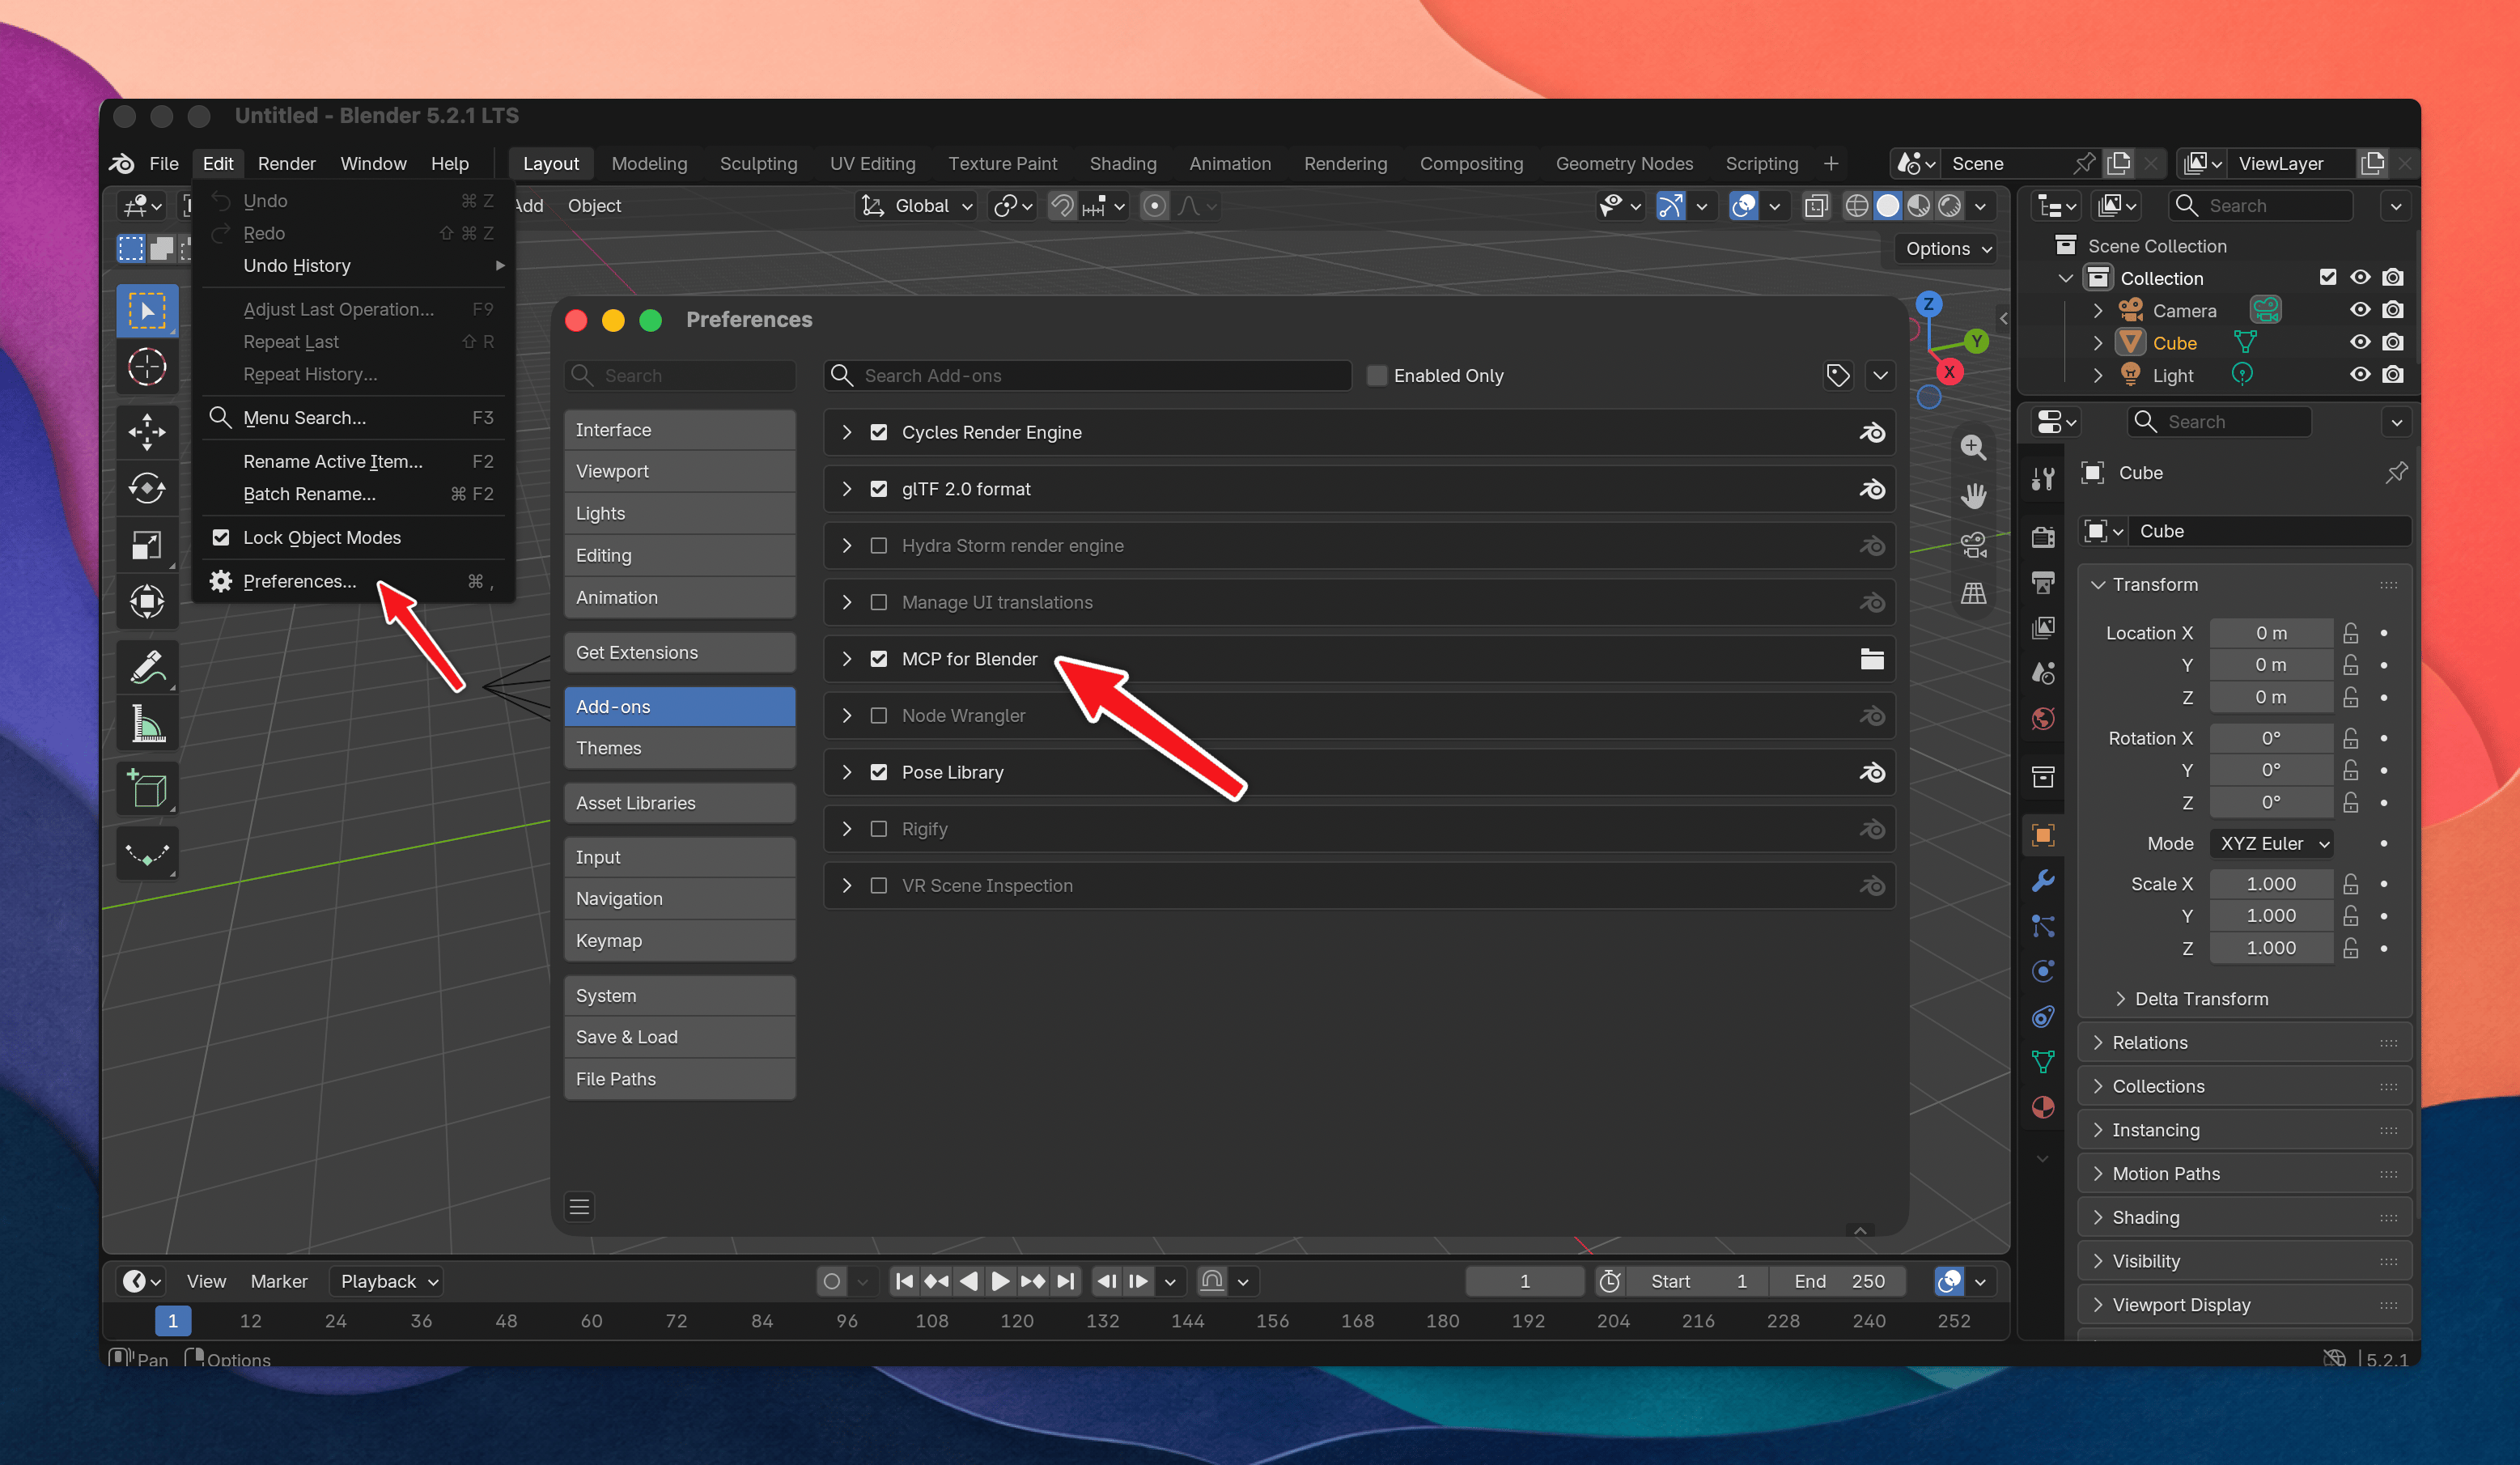Image resolution: width=2520 pixels, height=1465 pixels.
Task: Open Preferences hamburger menu icon
Action: click(579, 1207)
